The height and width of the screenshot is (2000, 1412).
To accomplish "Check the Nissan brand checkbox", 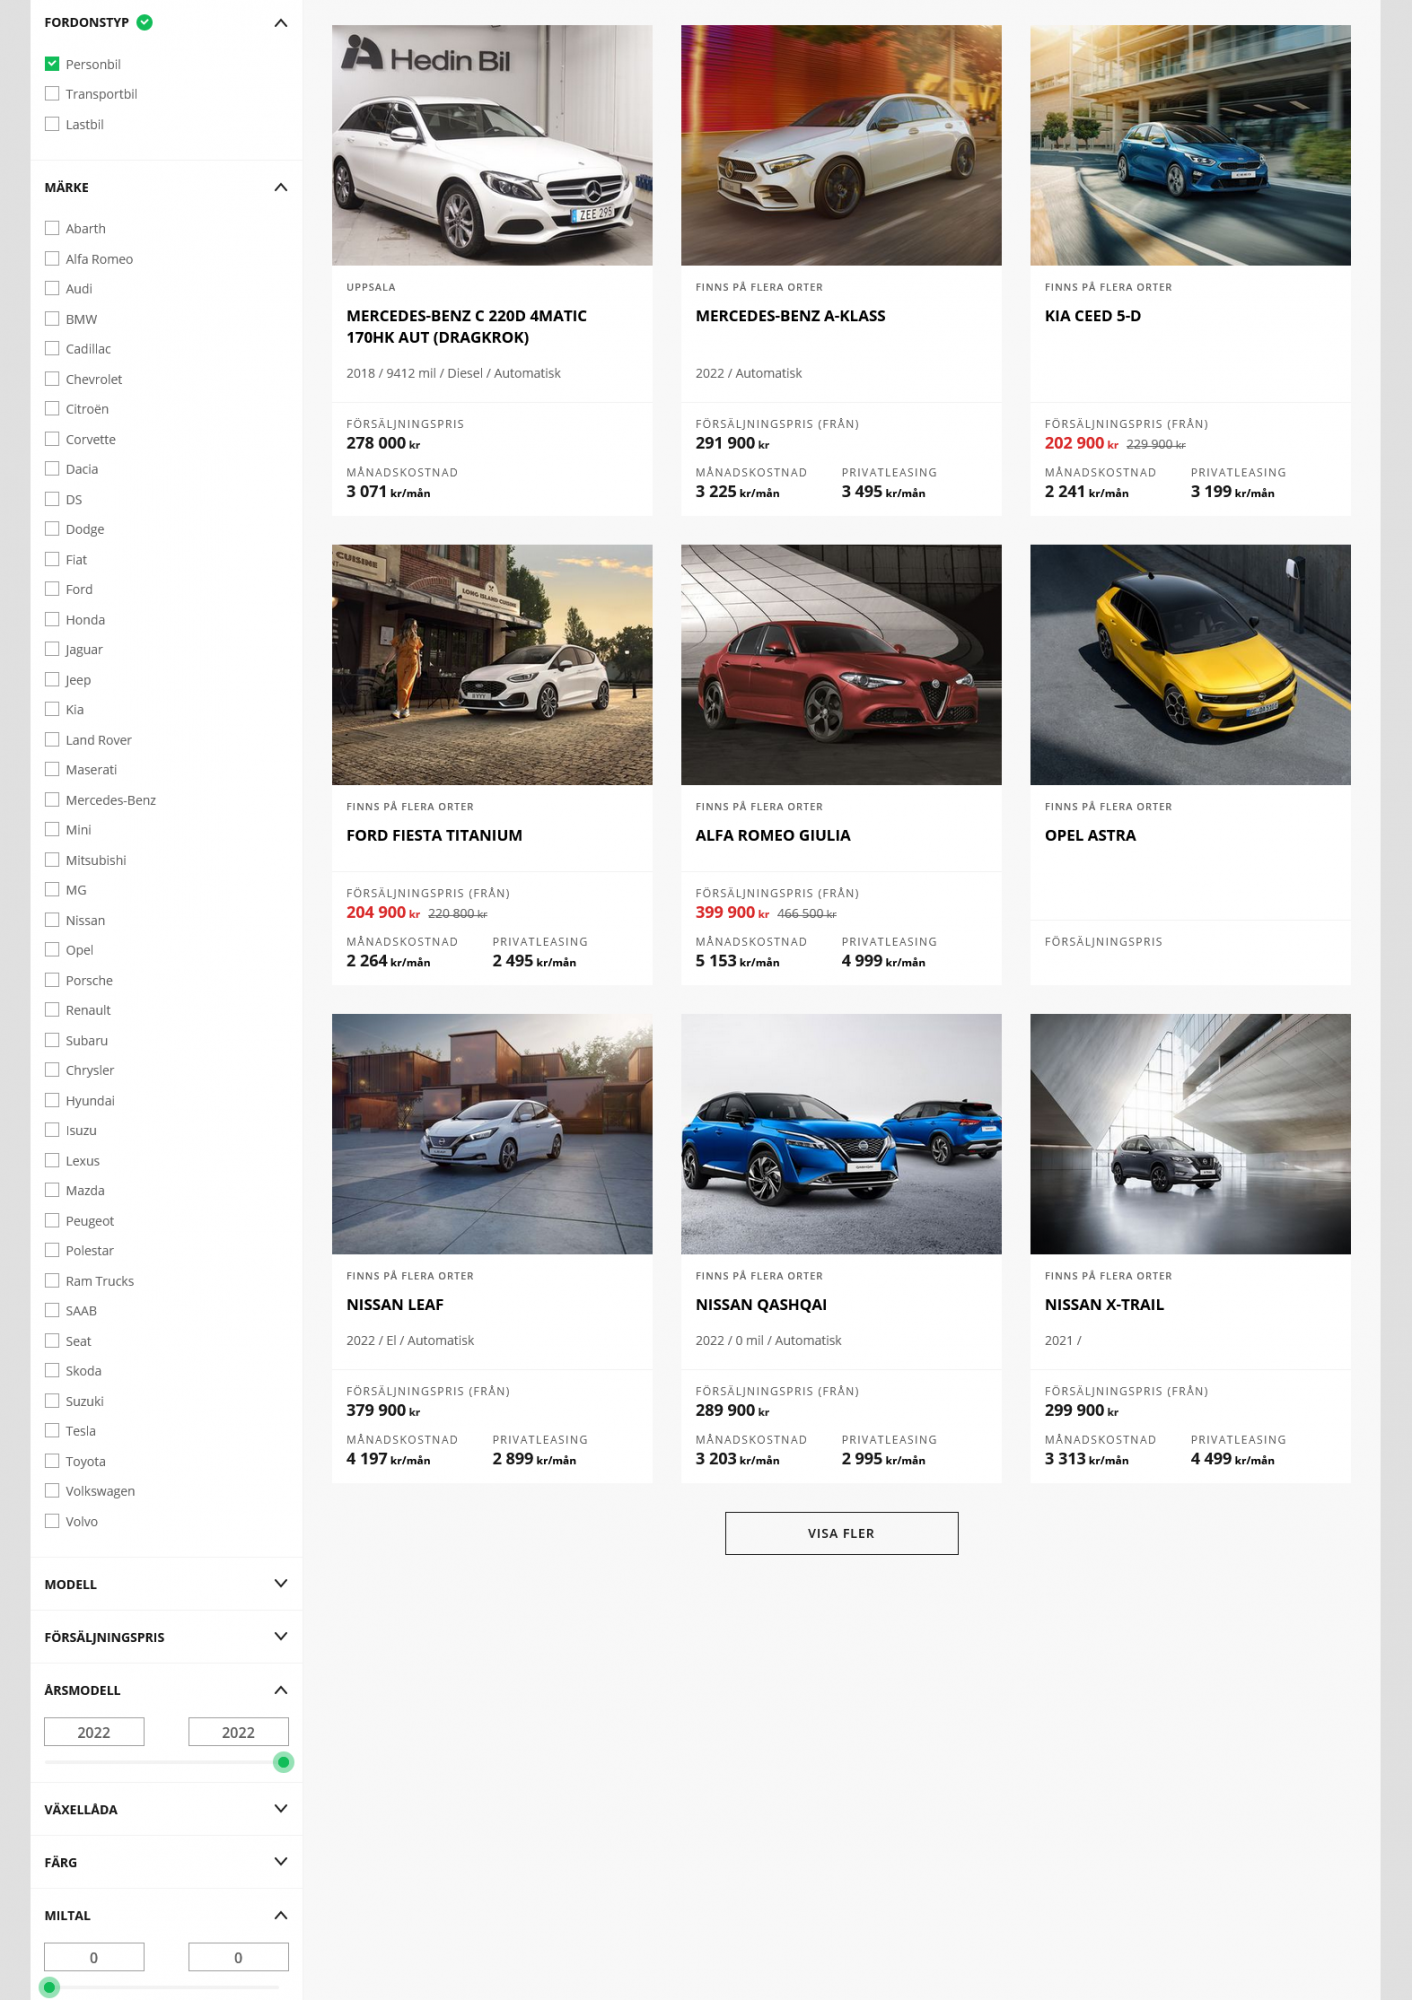I will point(52,920).
